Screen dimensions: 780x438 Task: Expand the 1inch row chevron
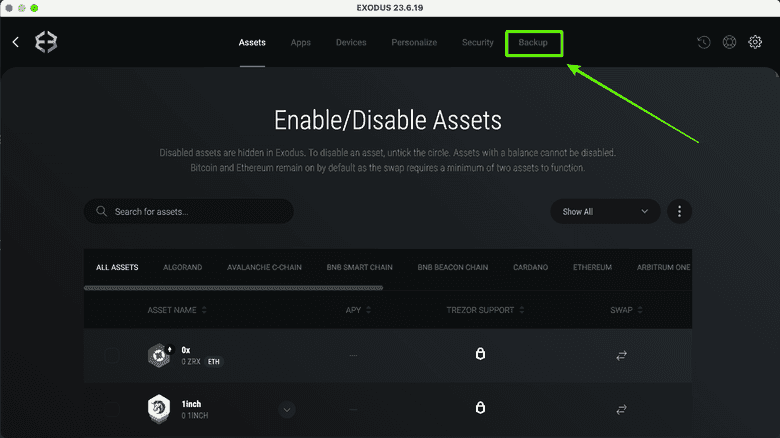tap(287, 409)
